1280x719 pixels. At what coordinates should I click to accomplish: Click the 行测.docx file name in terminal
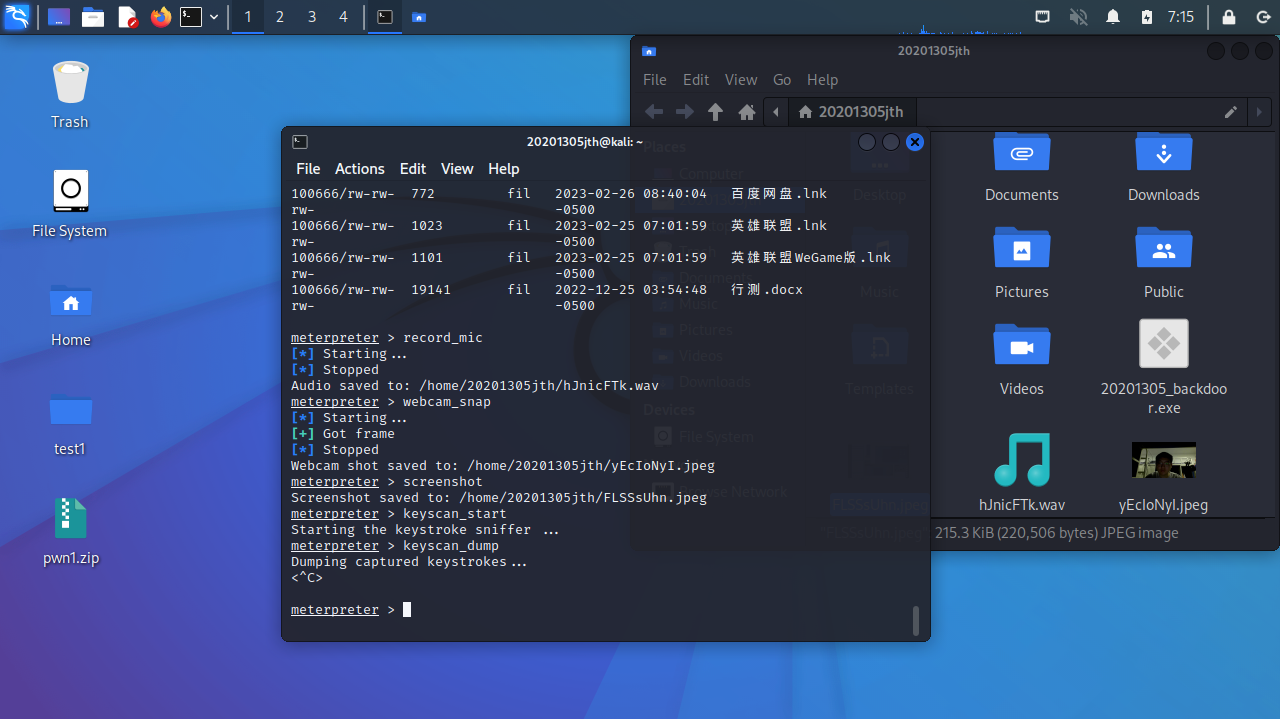pos(767,290)
